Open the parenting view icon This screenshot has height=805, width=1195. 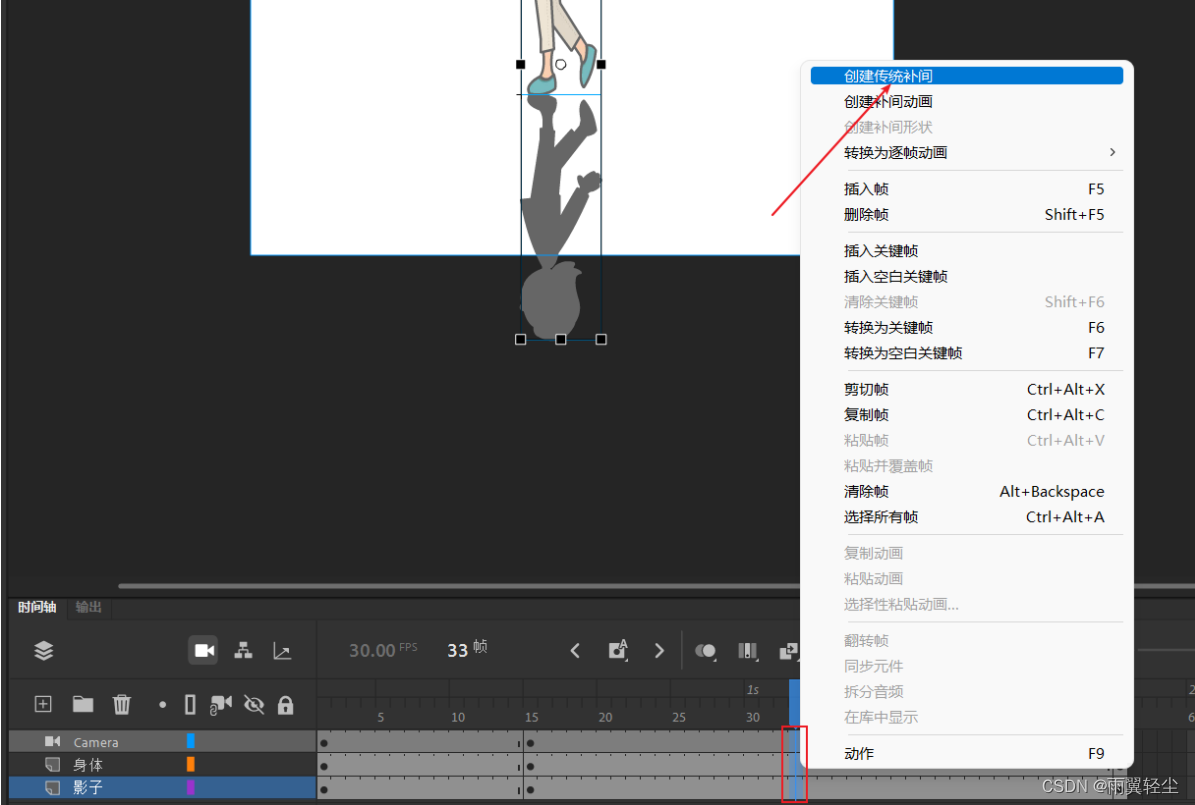243,650
